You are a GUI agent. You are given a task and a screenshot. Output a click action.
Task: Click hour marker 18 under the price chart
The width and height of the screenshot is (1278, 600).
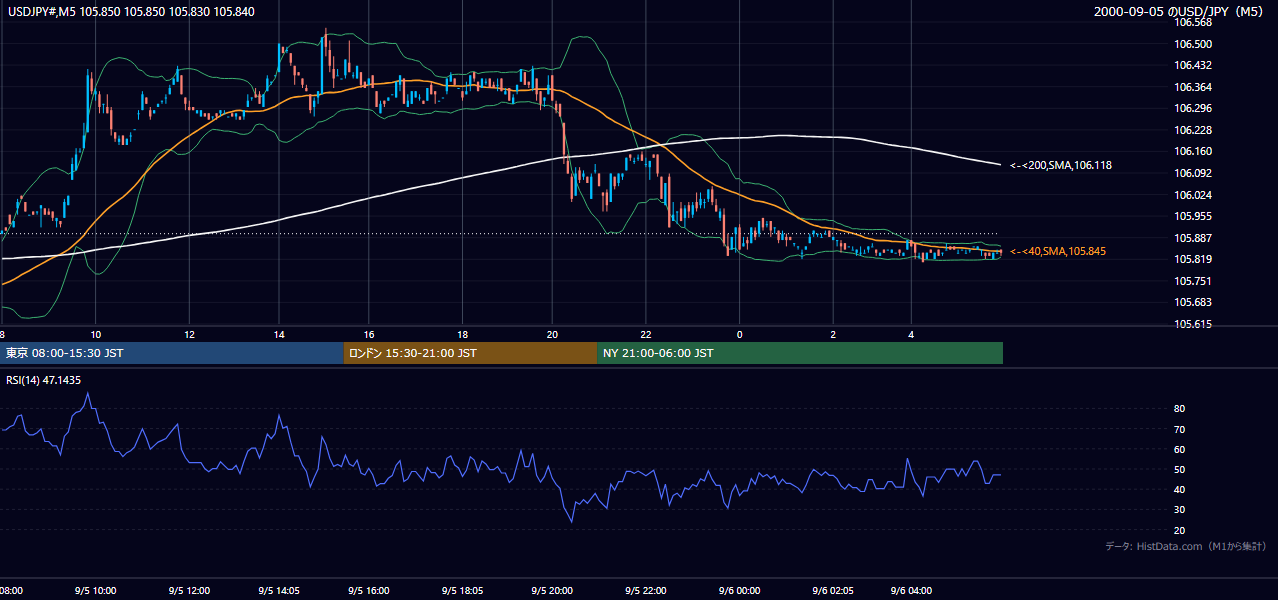pyautogui.click(x=462, y=334)
